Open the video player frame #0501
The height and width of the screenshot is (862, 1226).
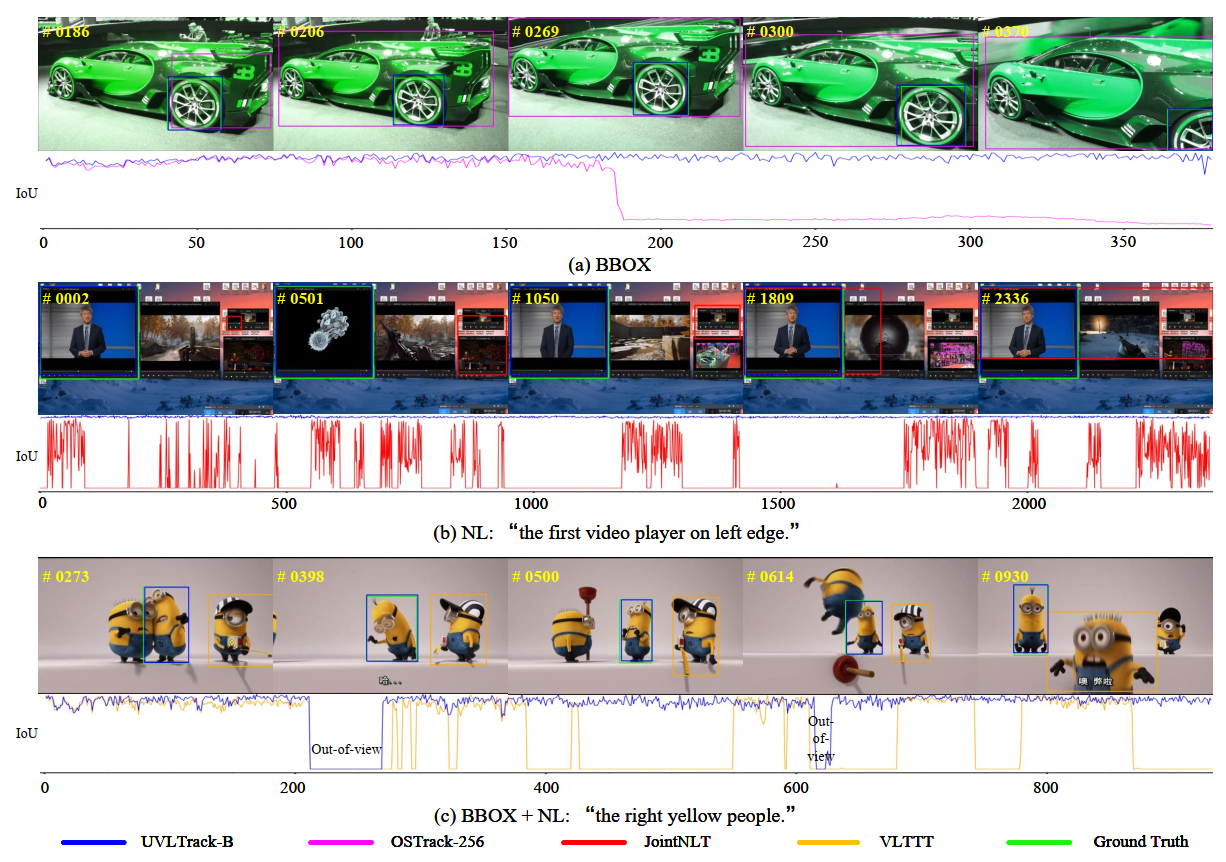click(390, 349)
